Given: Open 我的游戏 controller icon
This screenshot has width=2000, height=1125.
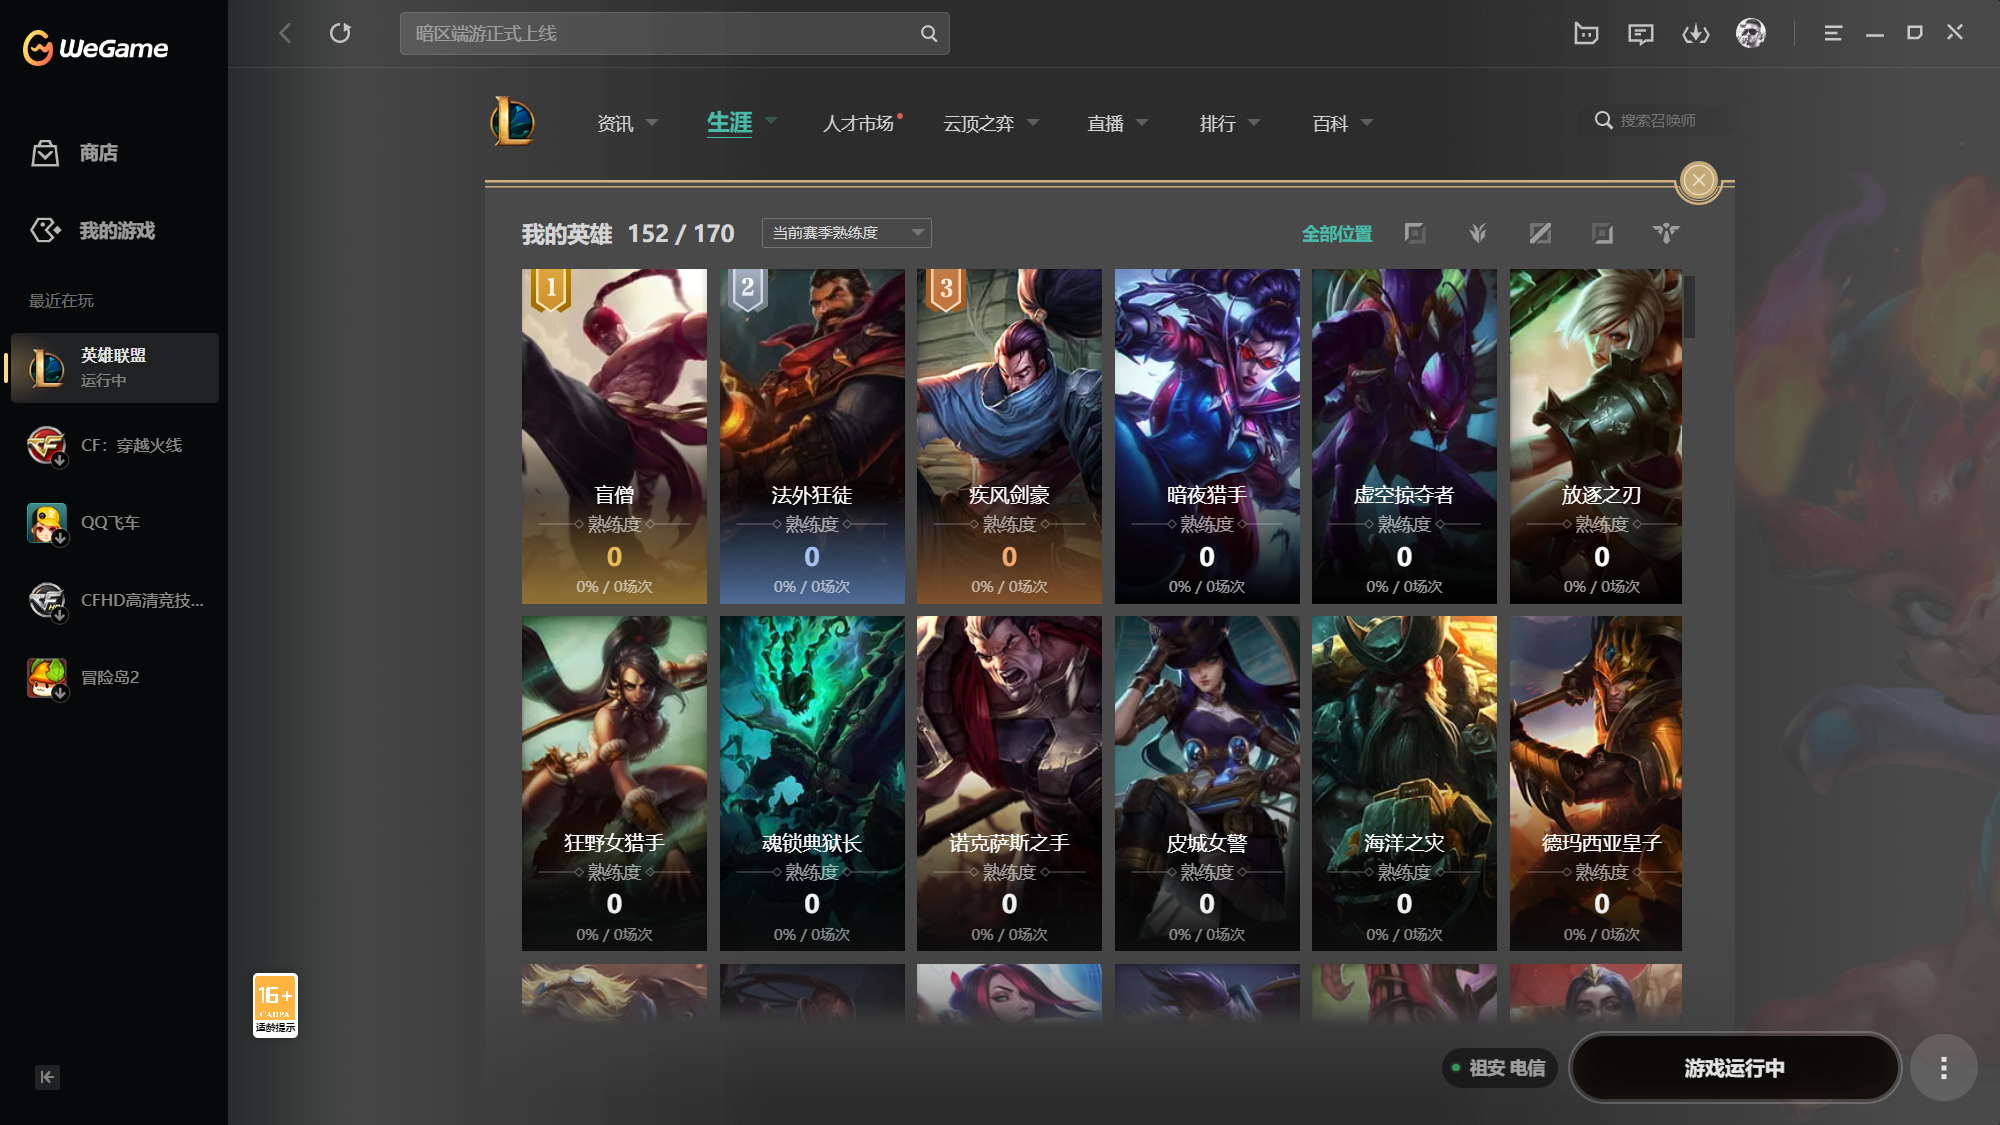Looking at the screenshot, I should click(x=45, y=231).
